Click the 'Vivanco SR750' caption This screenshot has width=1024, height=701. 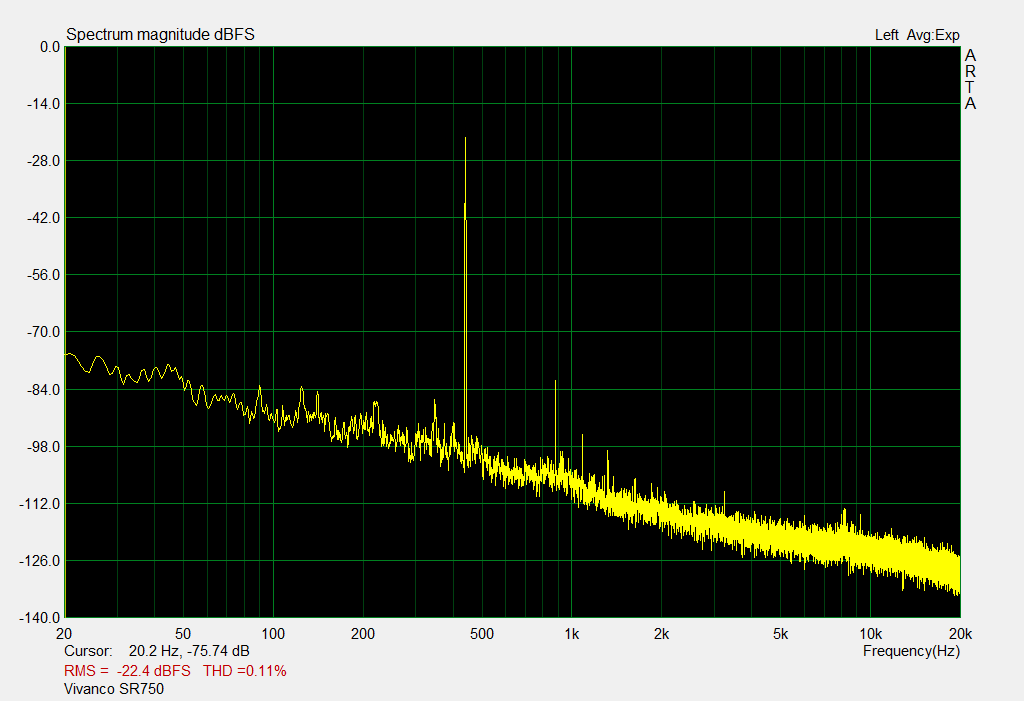[x=114, y=689]
